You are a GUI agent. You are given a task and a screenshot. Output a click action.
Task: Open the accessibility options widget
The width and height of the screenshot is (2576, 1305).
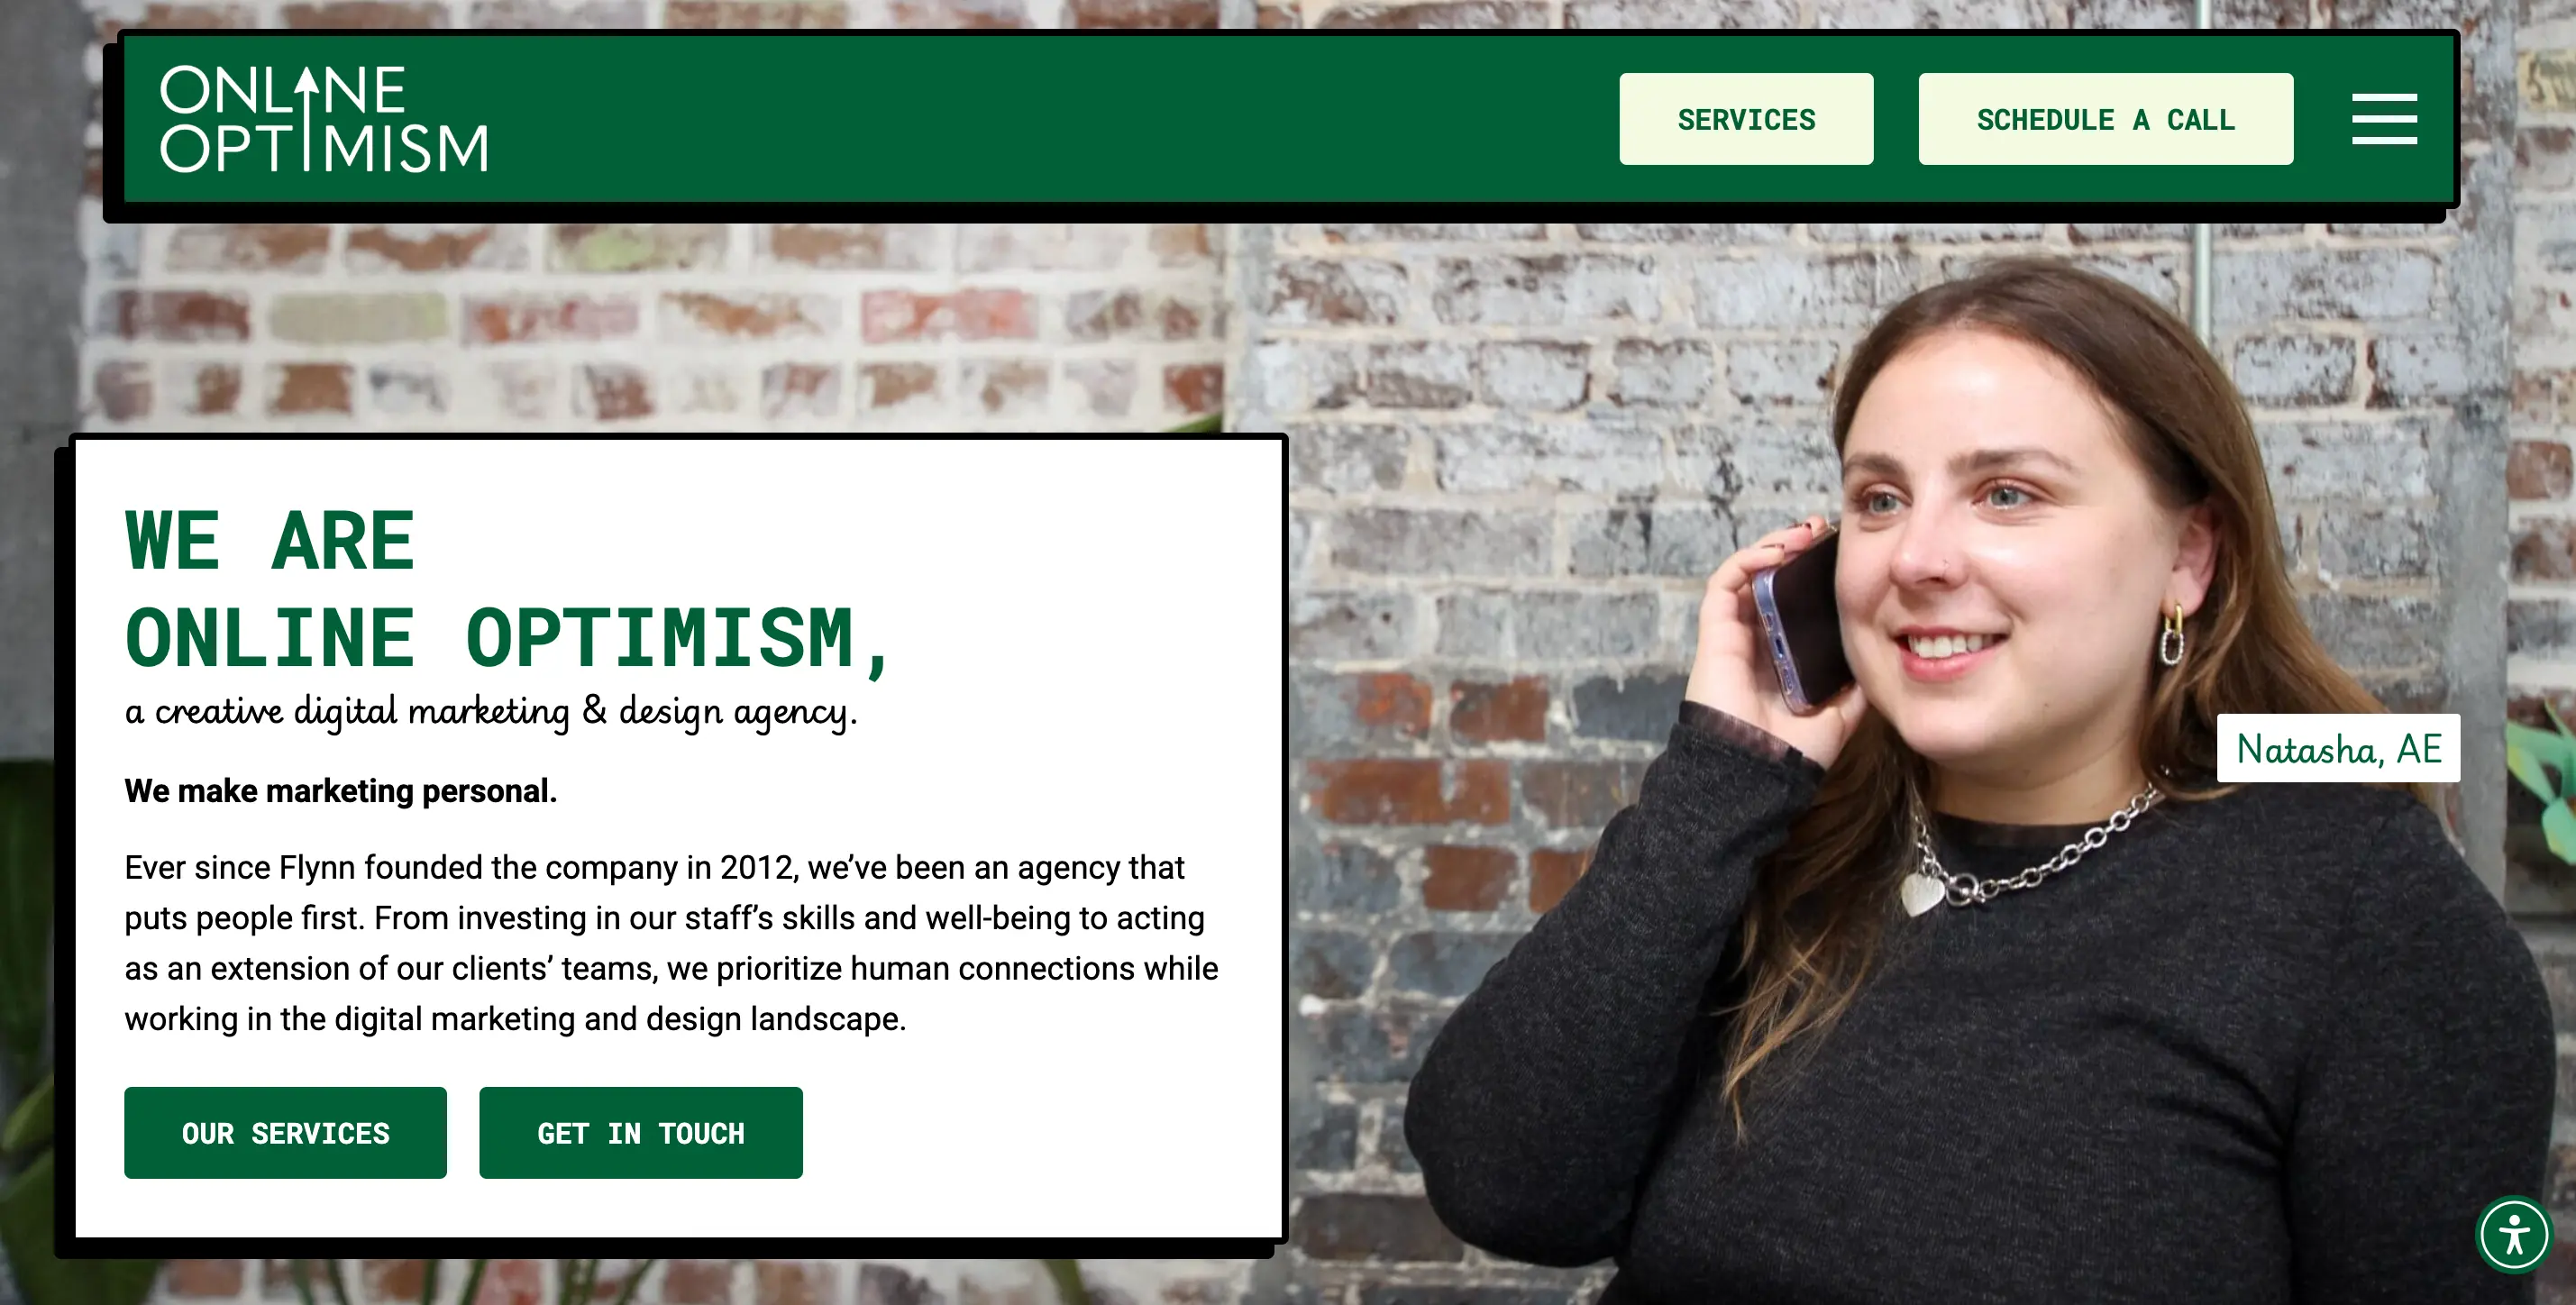click(2514, 1234)
